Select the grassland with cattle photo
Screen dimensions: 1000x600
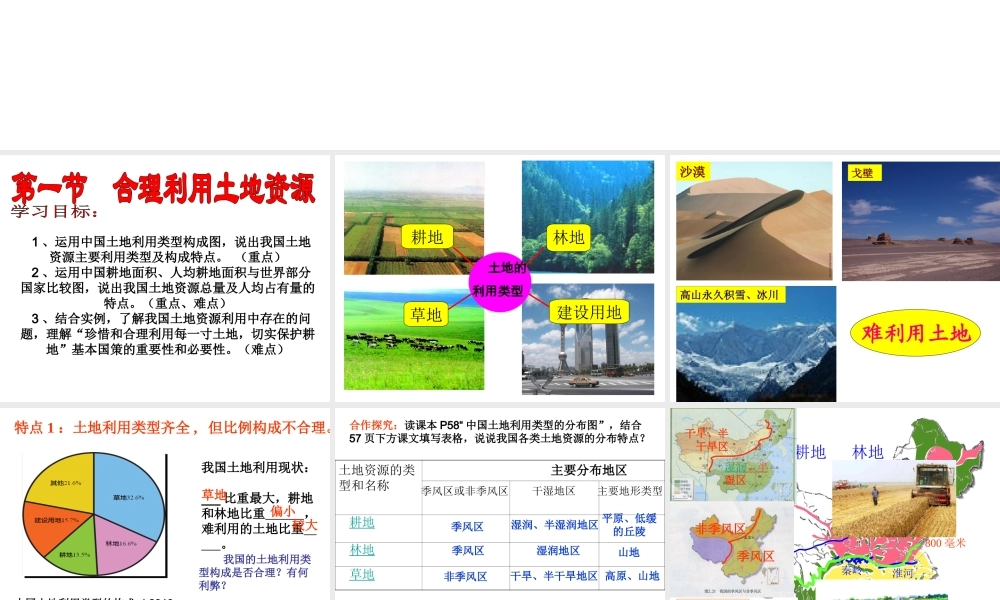tap(414, 340)
